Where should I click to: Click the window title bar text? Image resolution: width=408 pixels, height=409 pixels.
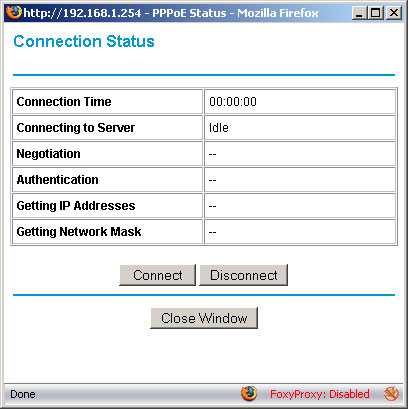point(171,13)
